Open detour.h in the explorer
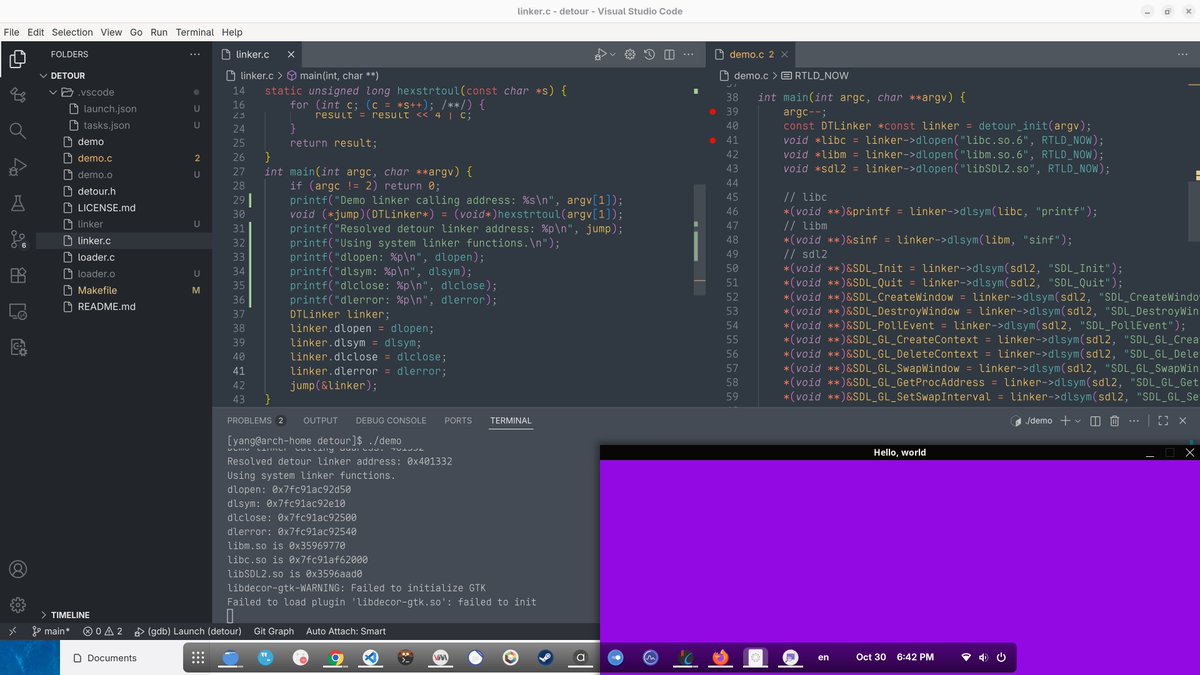This screenshot has width=1200, height=675. (97, 191)
